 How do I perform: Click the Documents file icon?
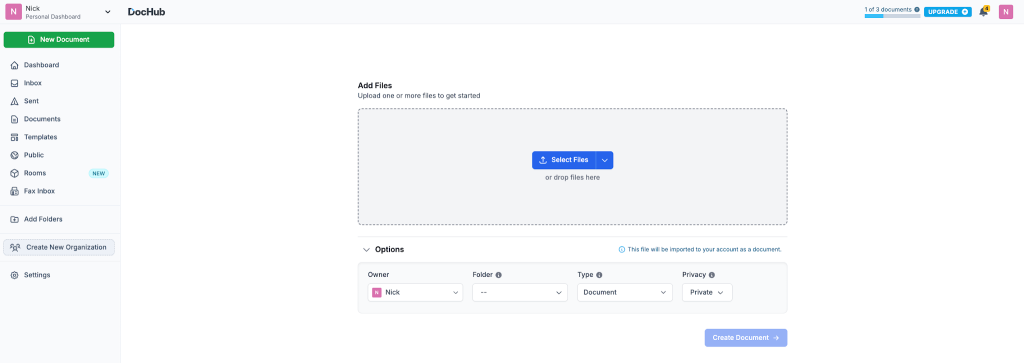(14, 119)
